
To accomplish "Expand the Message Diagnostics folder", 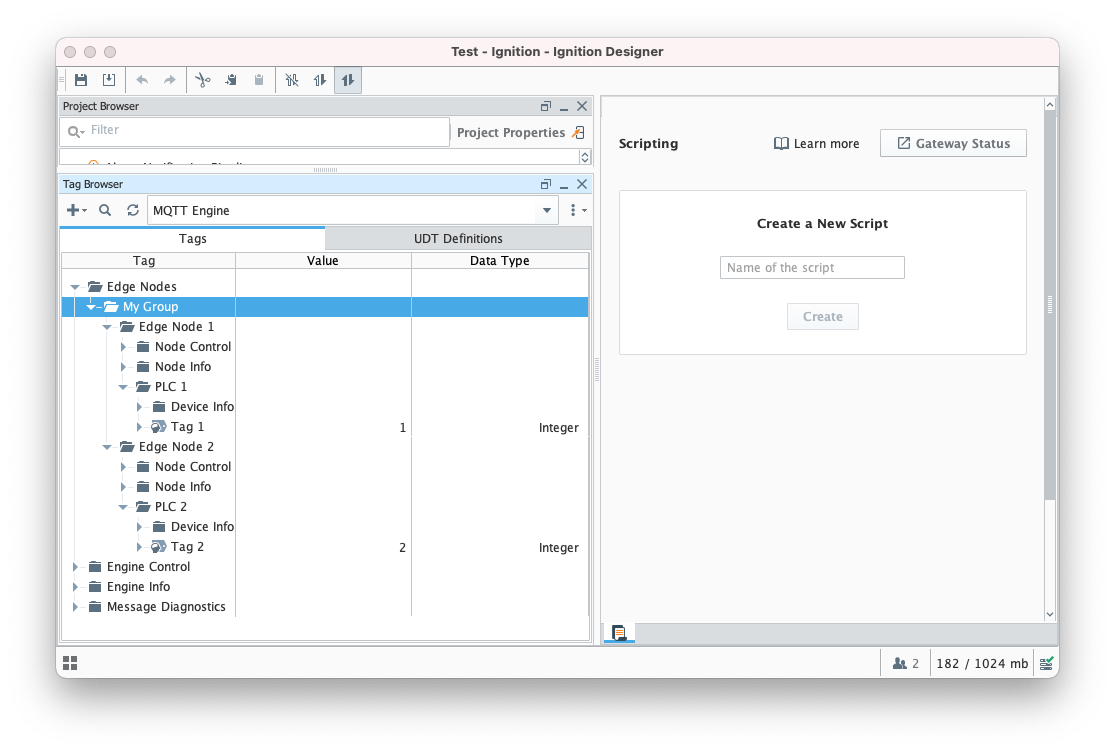I will [x=75, y=606].
